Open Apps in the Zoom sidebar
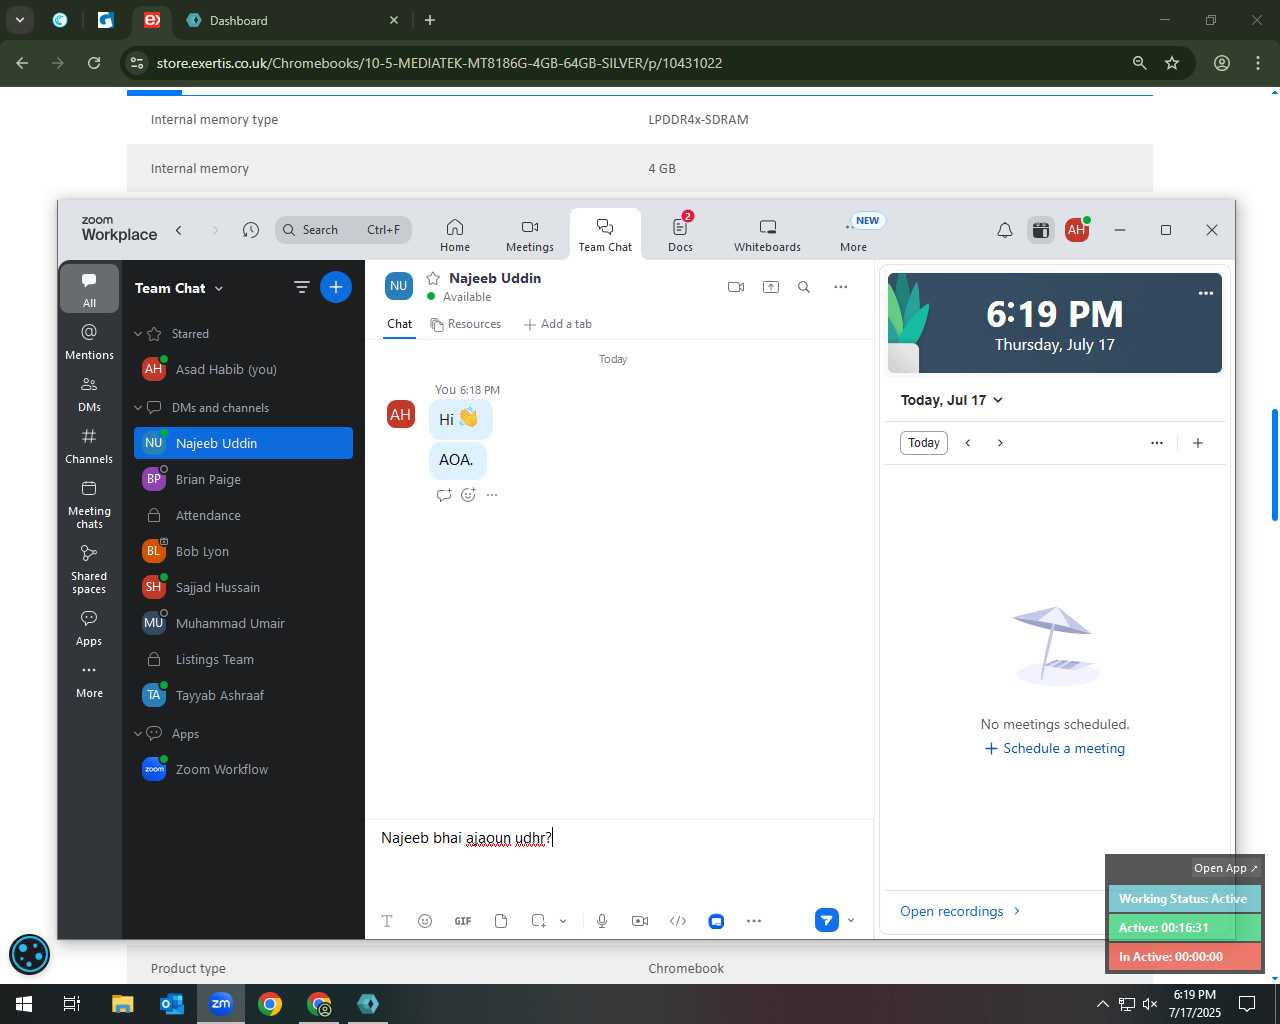1280x1024 pixels. (x=89, y=628)
